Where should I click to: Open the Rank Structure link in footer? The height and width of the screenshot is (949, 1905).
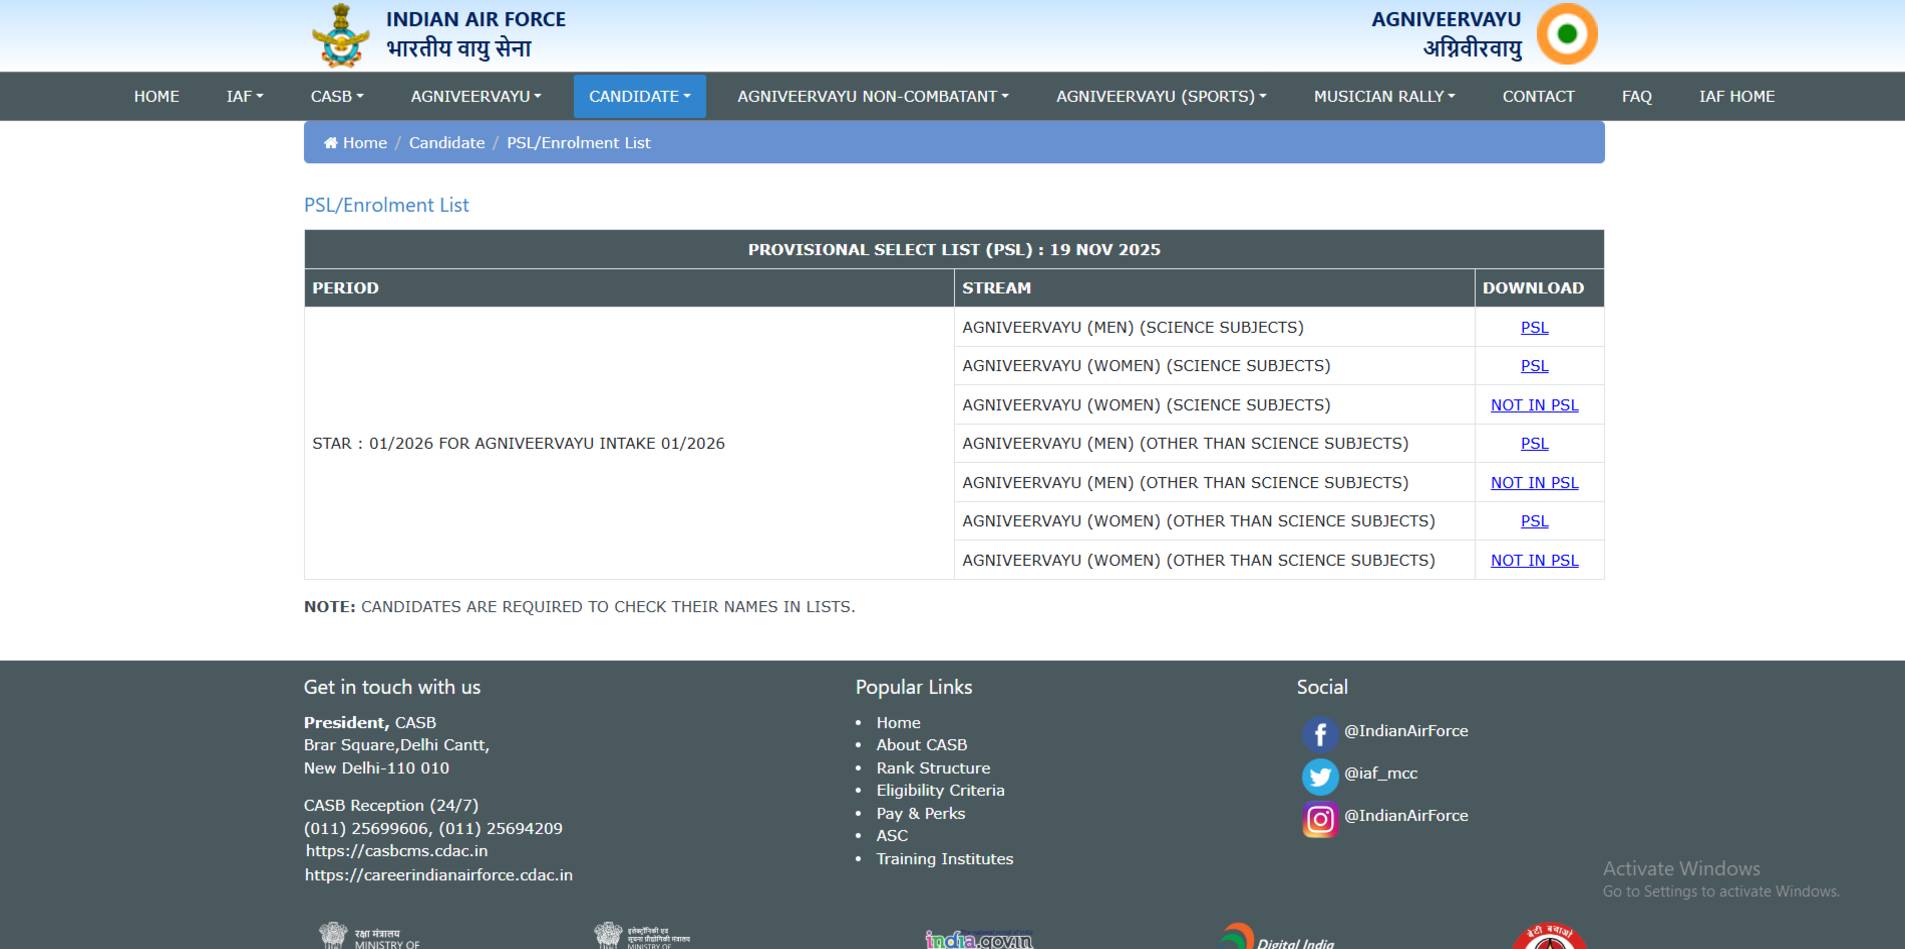click(932, 768)
